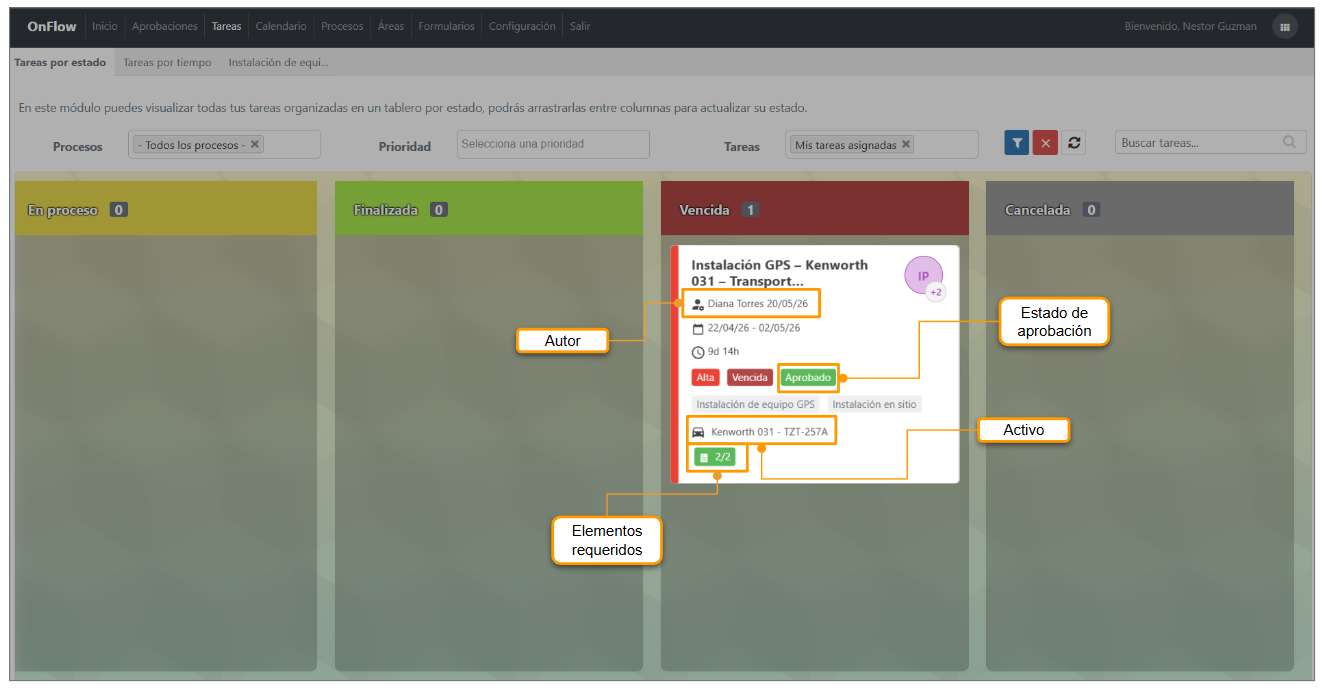Click the magnifier icon in the task search box
Image resolution: width=1326 pixels, height=693 pixels.
pyautogui.click(x=1290, y=142)
